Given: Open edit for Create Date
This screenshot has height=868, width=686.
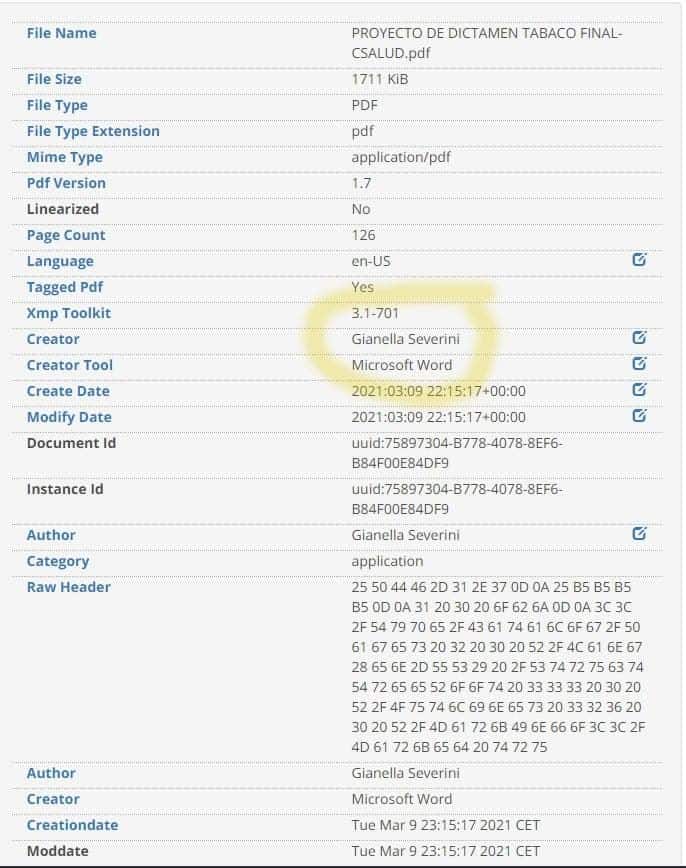Looking at the screenshot, I should tap(639, 389).
